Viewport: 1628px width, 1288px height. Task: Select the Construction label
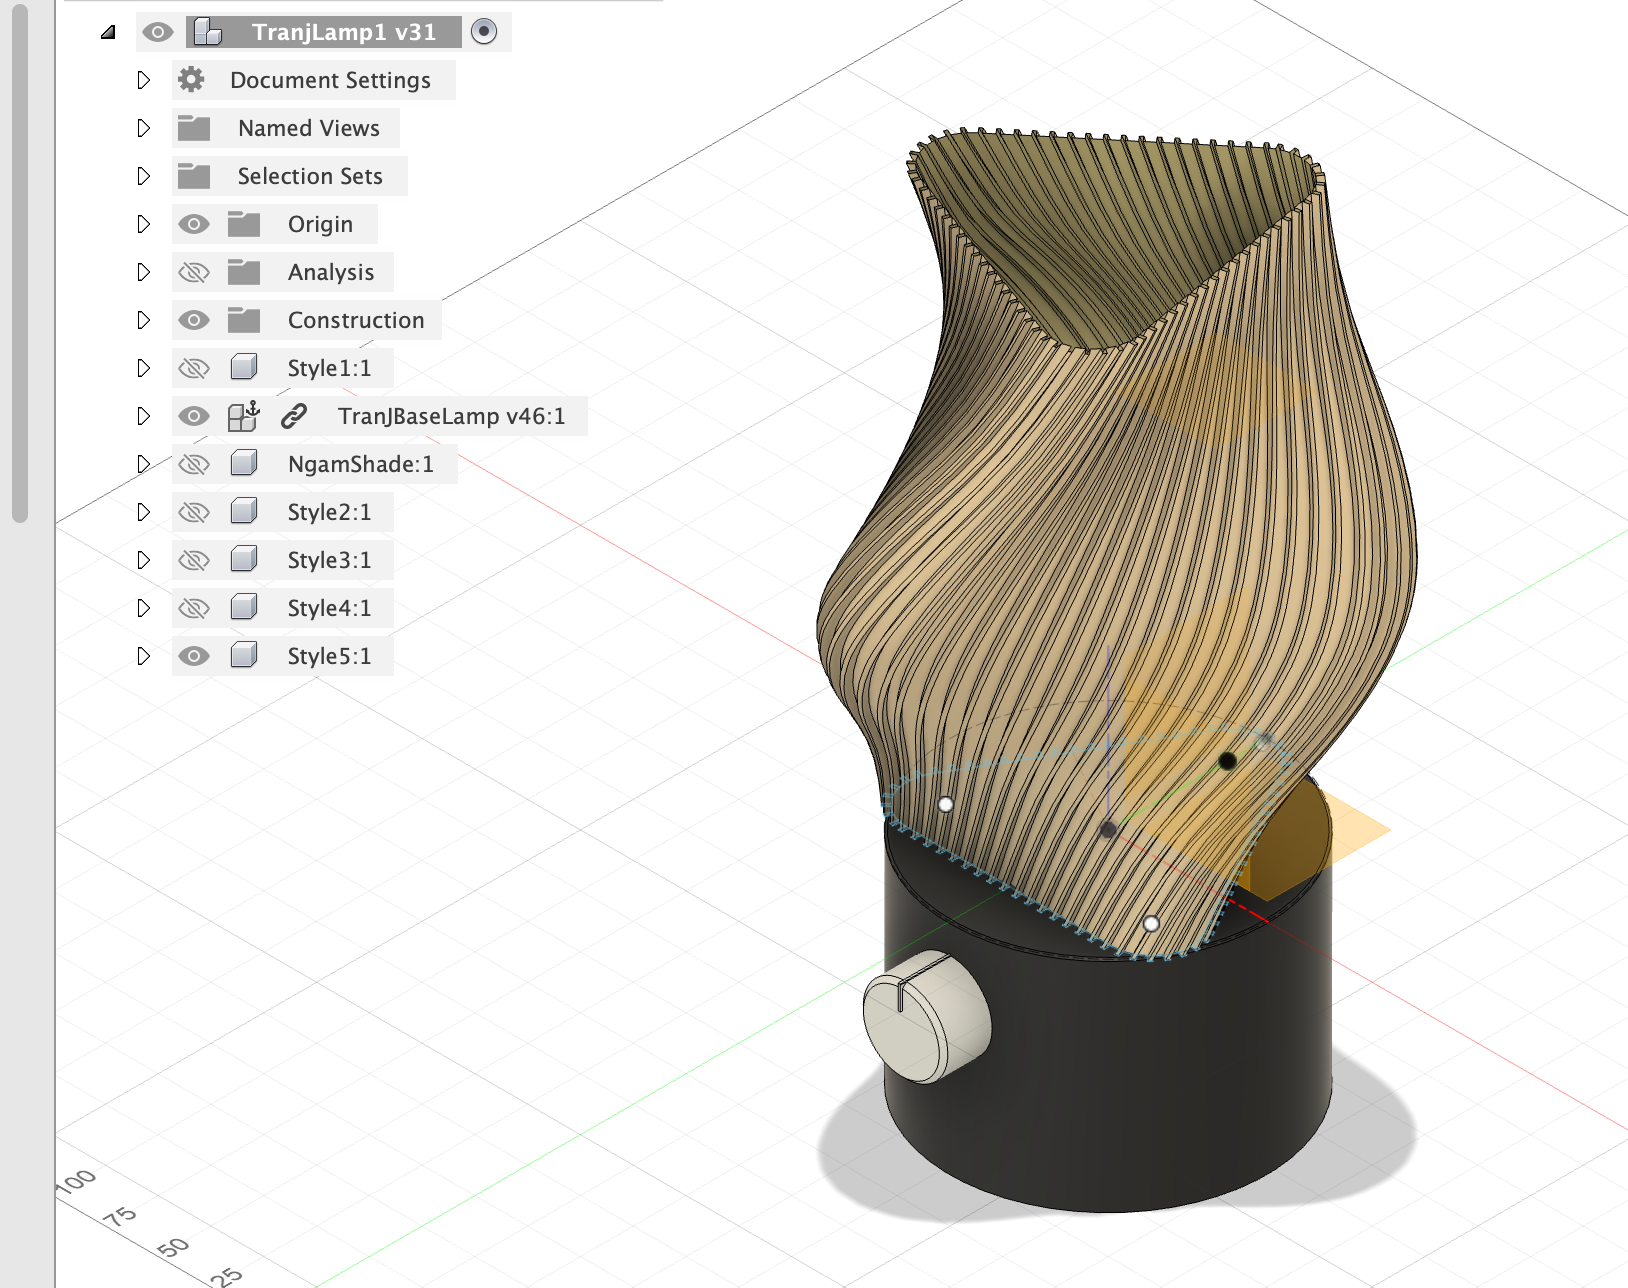point(356,320)
